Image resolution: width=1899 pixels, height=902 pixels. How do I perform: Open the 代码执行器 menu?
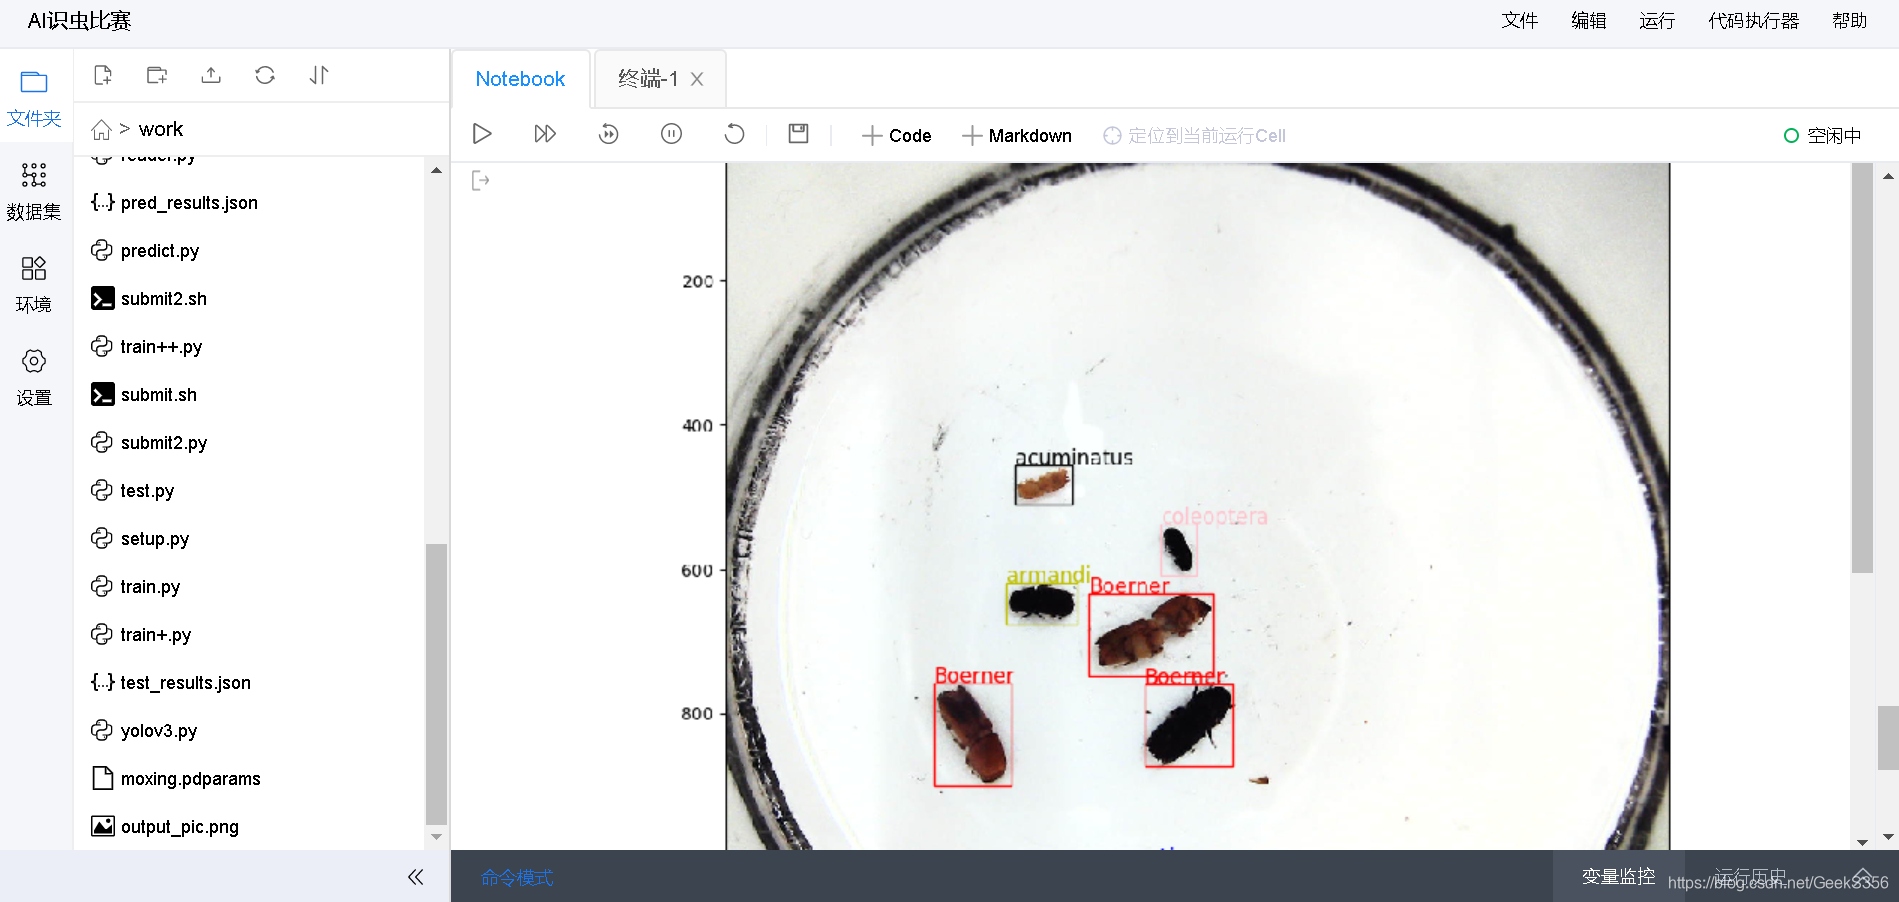1753,21
